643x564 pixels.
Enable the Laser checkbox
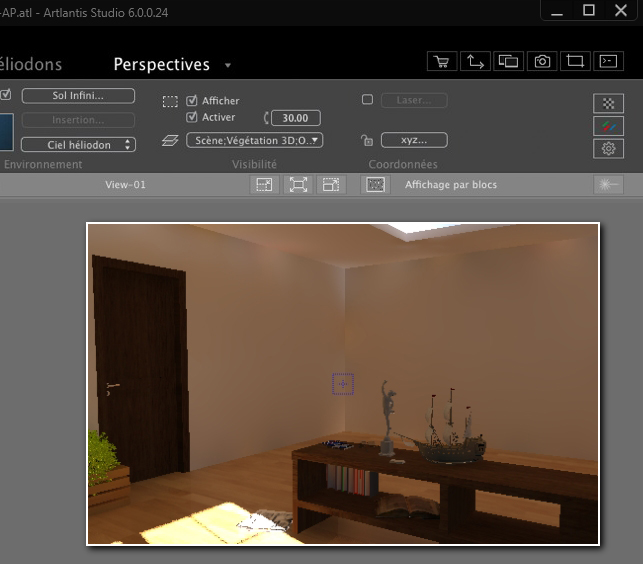pyautogui.click(x=367, y=100)
